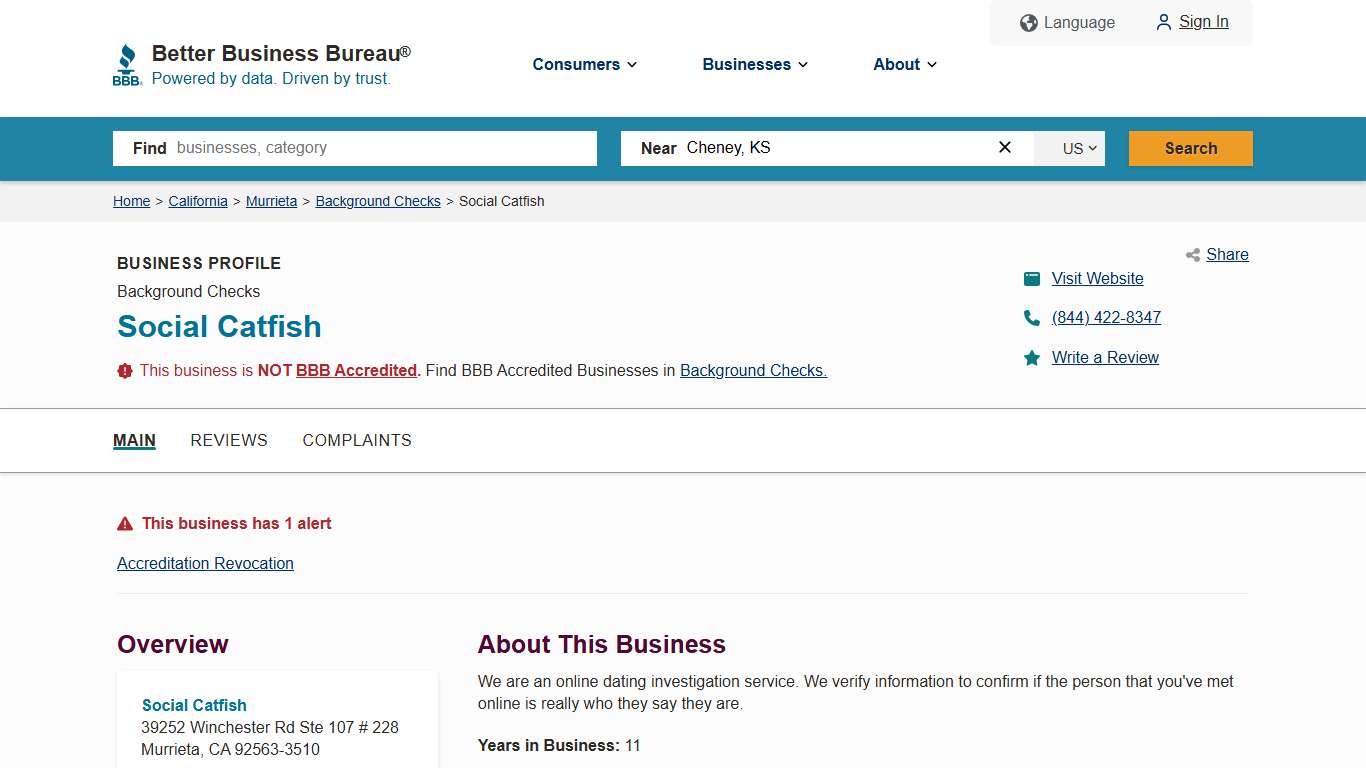Viewport: 1366px width, 768px height.
Task: Click the Sign In person icon
Action: click(1163, 22)
